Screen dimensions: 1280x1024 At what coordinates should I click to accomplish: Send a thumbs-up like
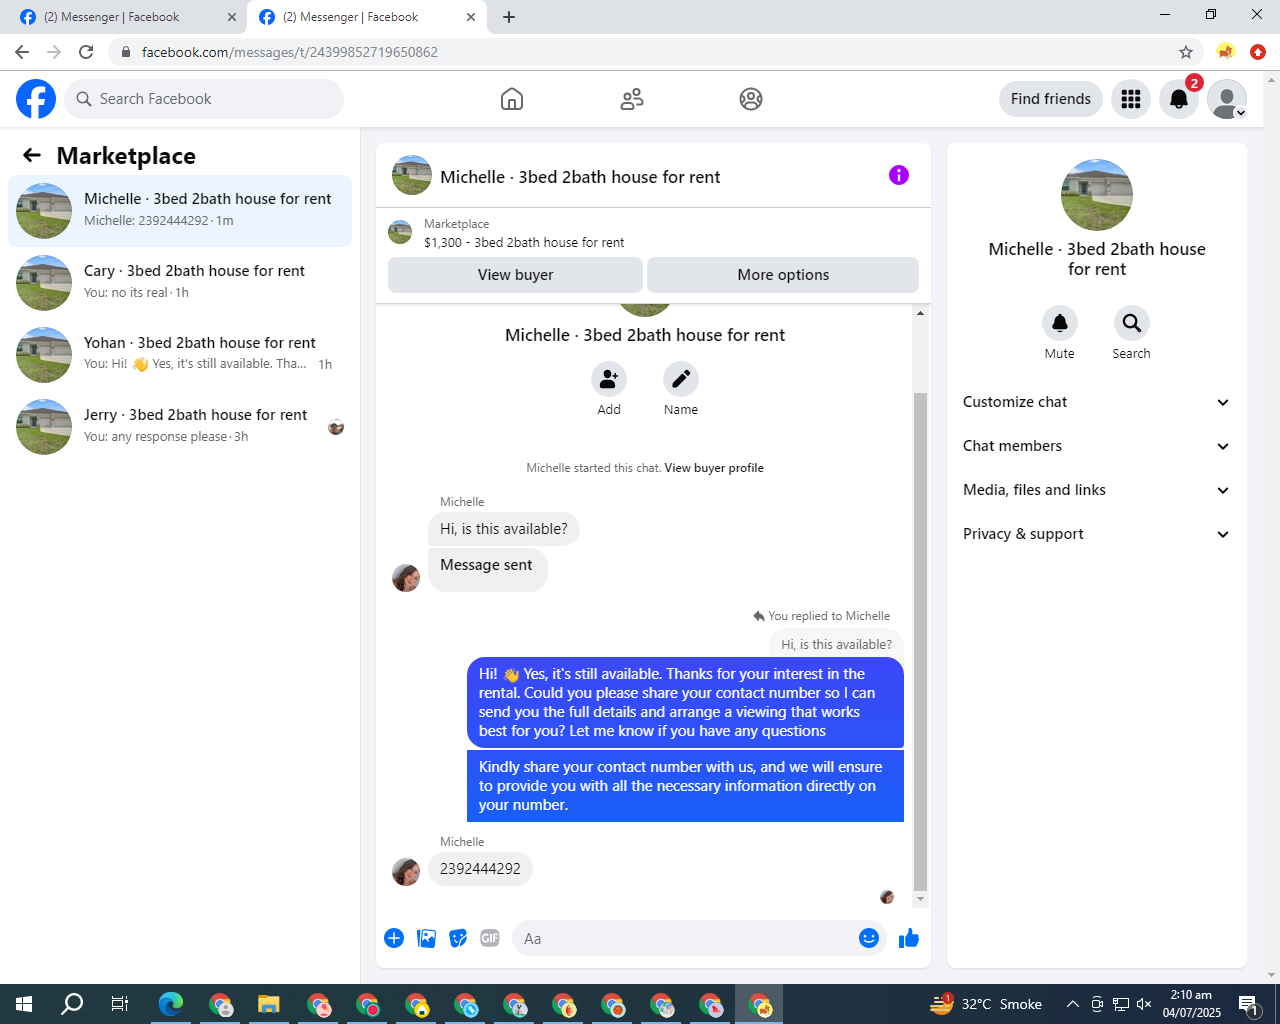(909, 938)
